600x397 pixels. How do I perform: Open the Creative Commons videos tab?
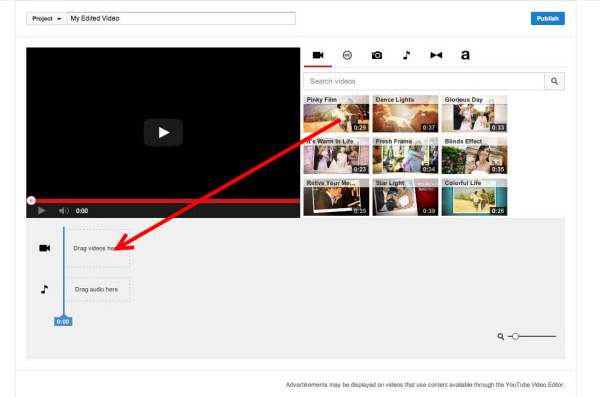point(347,56)
